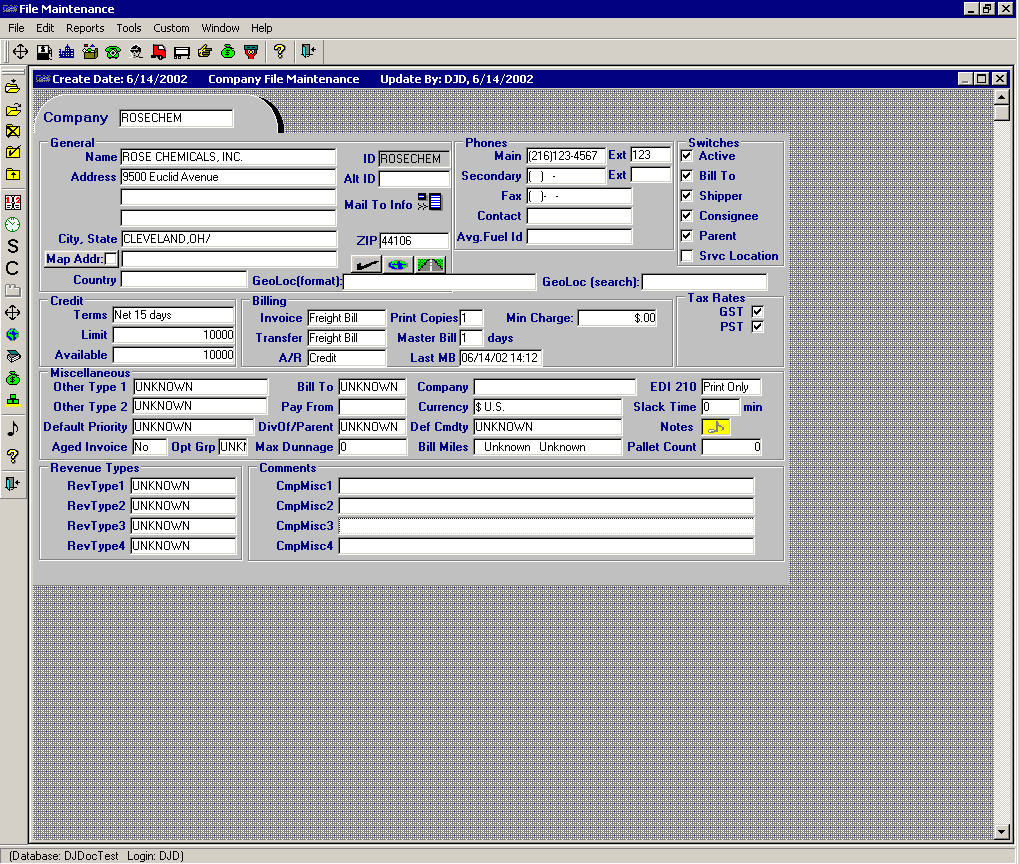Viewport: 1020px width, 864px height.
Task: Click the green money bag toolbar icon
Action: coord(228,51)
